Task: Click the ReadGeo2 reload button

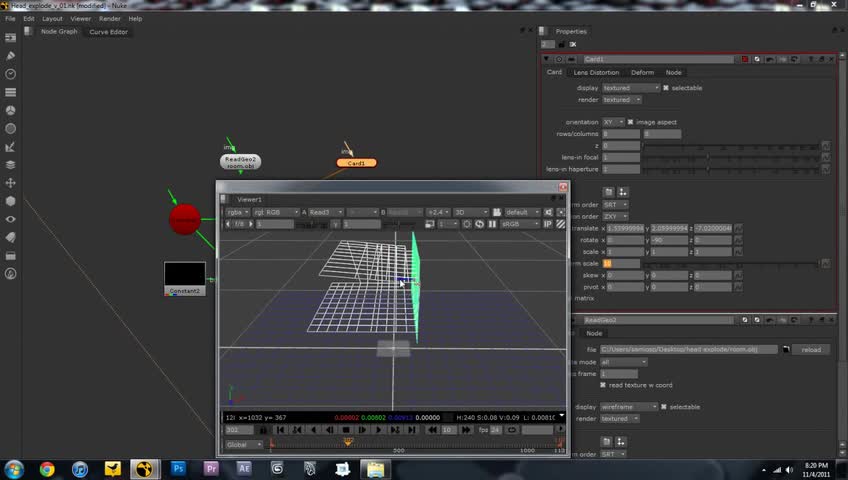Action: (x=811, y=350)
